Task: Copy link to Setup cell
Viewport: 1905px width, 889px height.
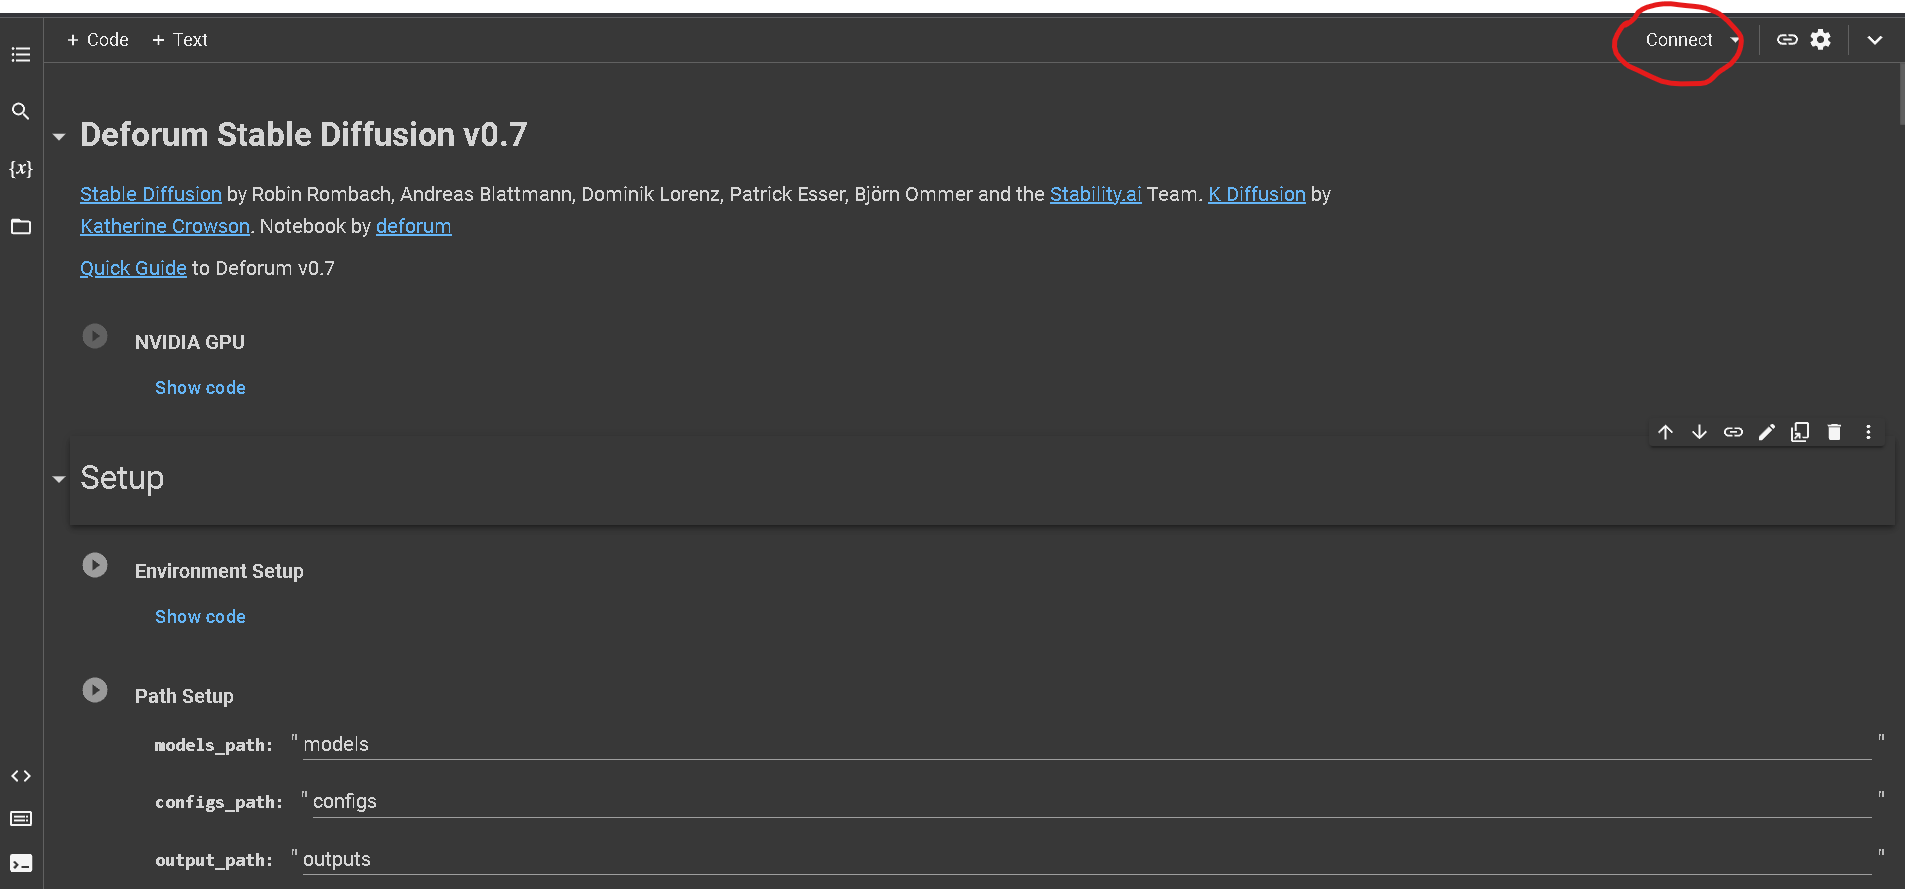Action: (1733, 432)
